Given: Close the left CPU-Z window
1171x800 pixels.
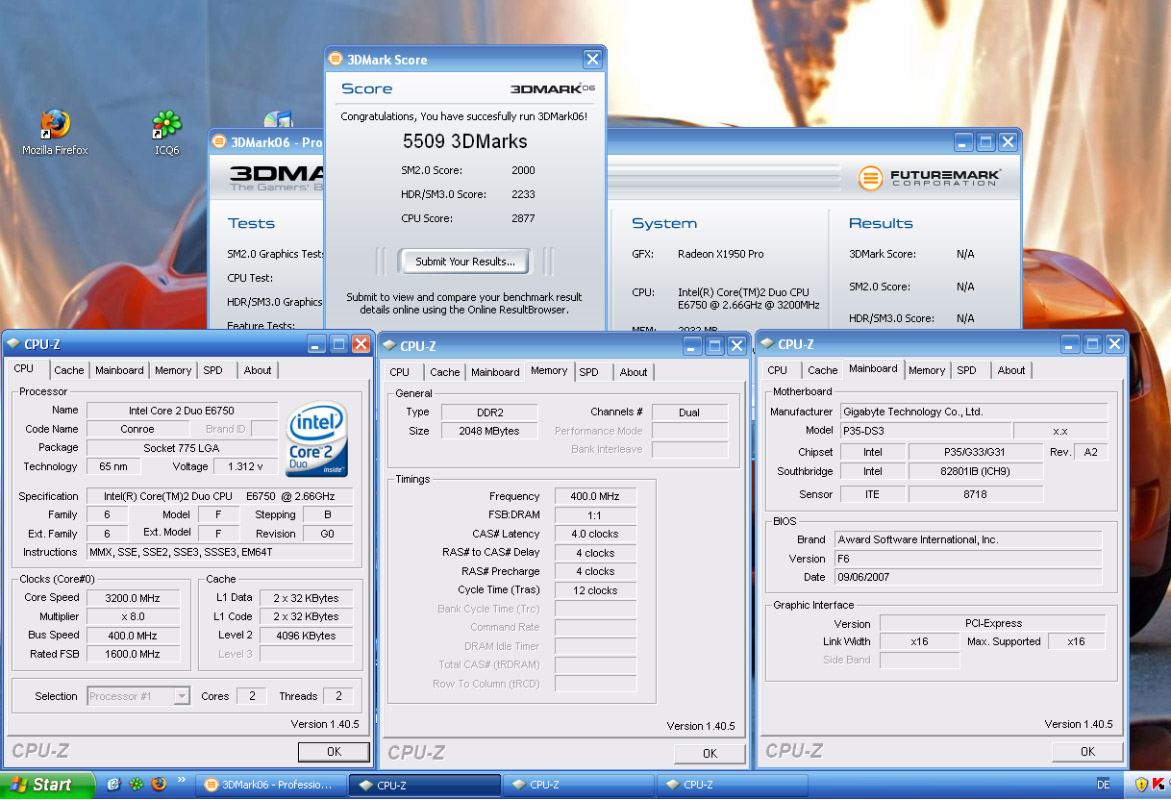Looking at the screenshot, I should tap(361, 344).
